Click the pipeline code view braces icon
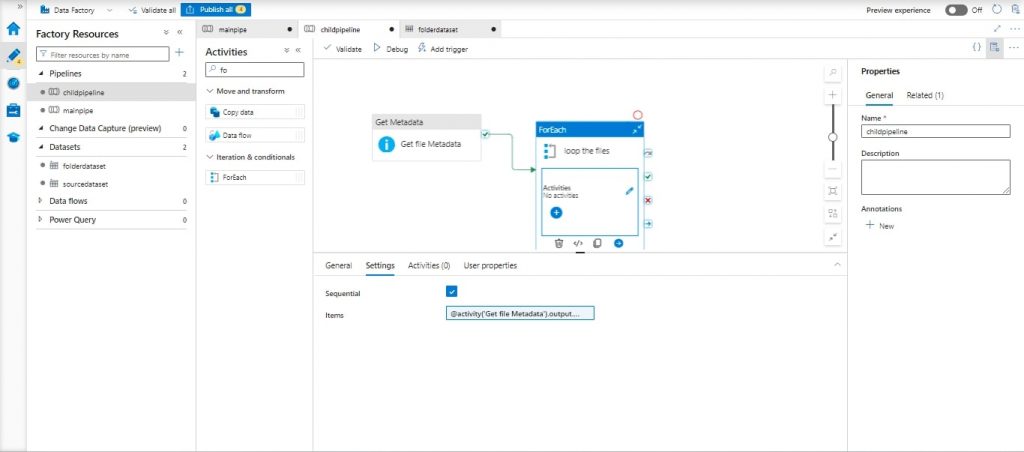Viewport: 1024px width, 452px height. point(976,48)
